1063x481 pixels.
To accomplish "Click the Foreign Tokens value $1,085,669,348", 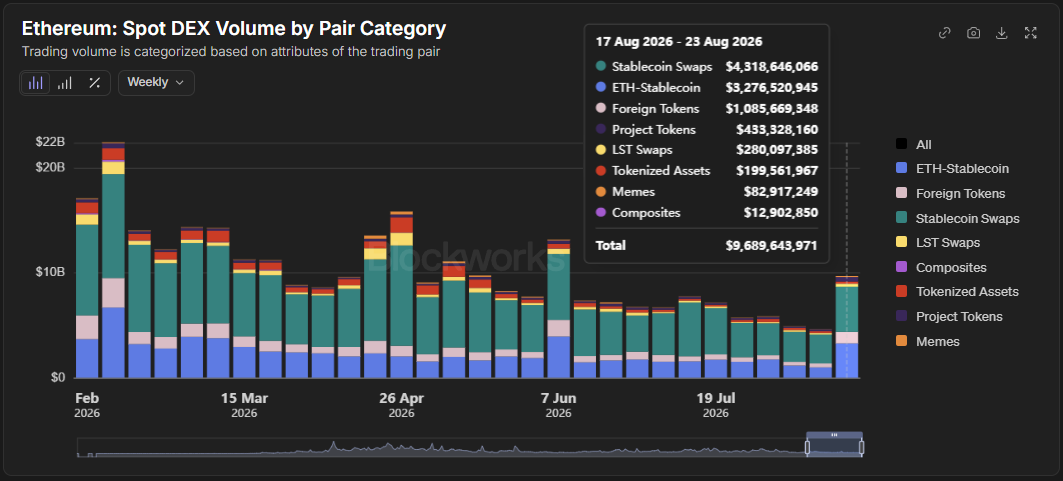I will (x=771, y=108).
